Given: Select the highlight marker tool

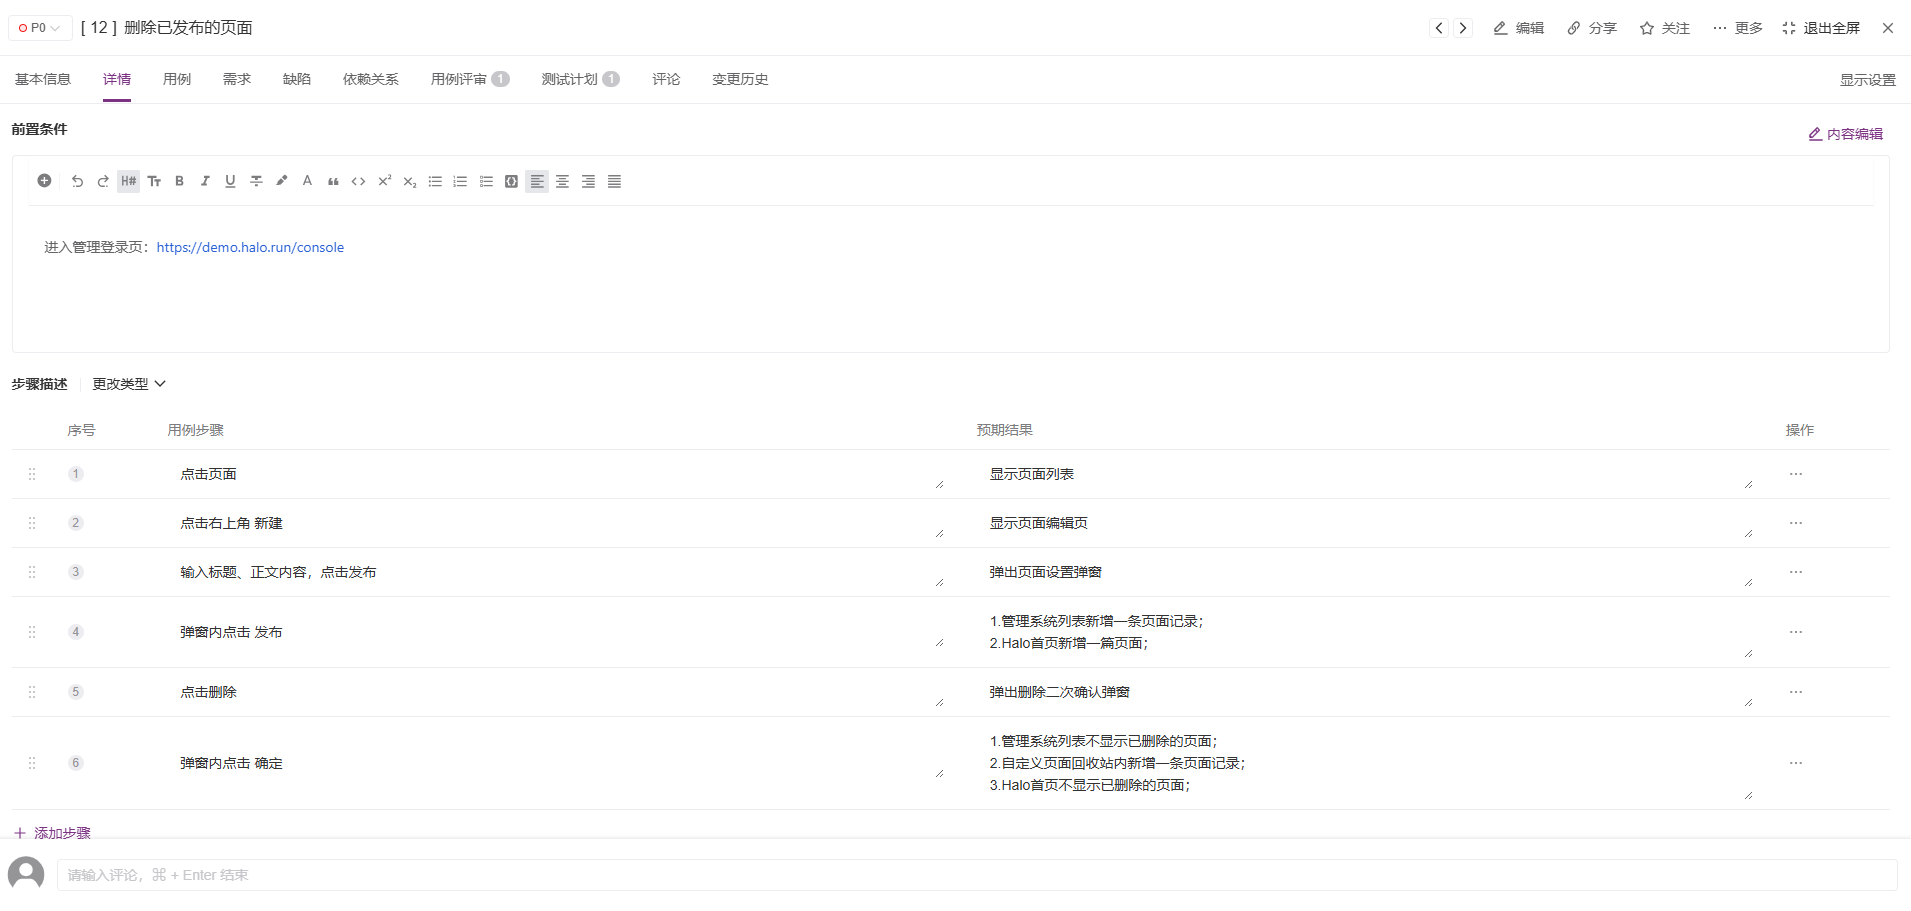Looking at the screenshot, I should pyautogui.click(x=282, y=181).
